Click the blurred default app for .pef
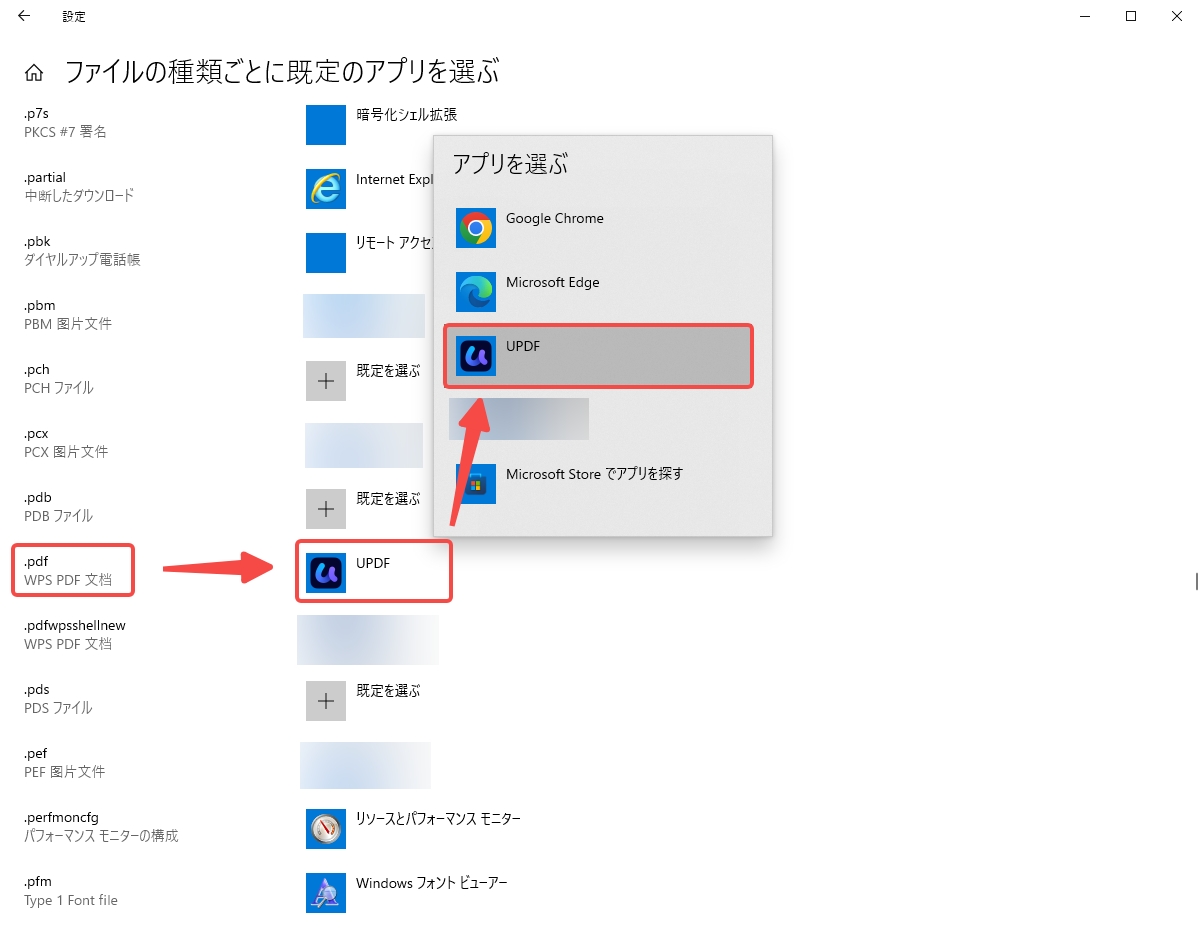The height and width of the screenshot is (932, 1200). point(365,765)
